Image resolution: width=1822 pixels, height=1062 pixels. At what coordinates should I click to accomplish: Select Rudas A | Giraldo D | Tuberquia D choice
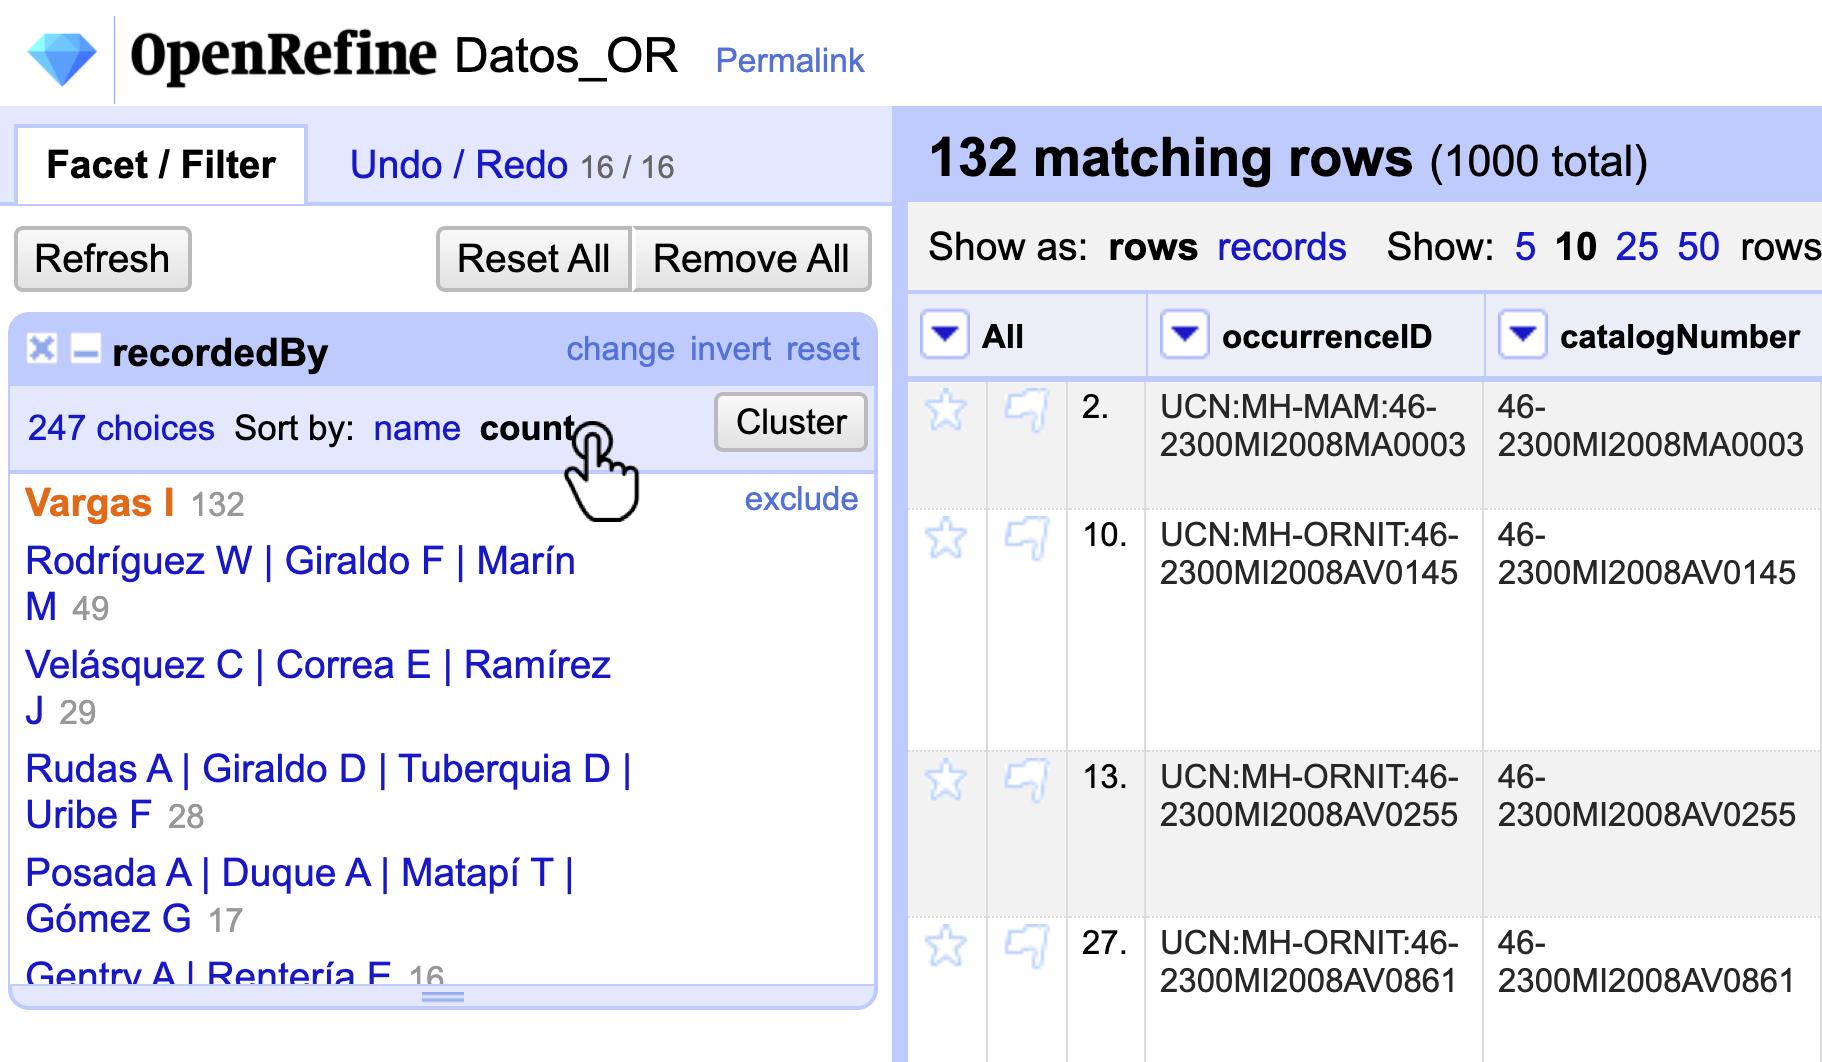tap(328, 791)
